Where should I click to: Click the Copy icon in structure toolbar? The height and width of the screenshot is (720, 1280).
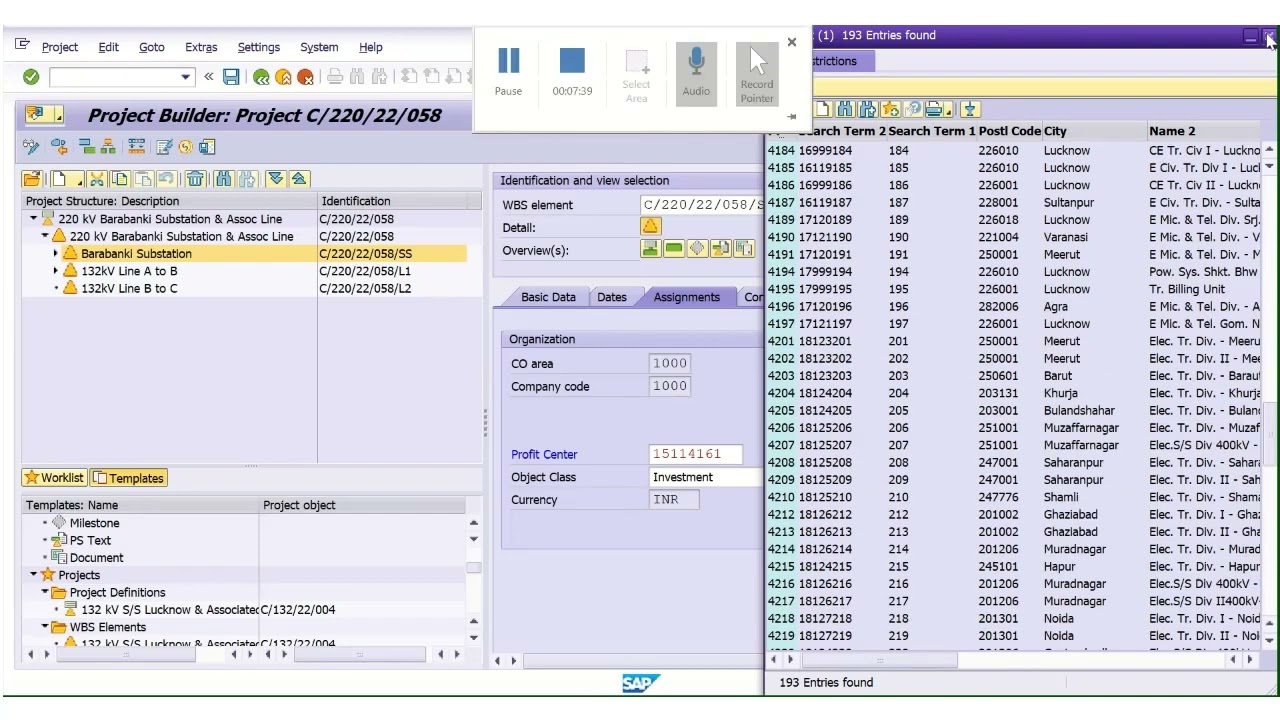120,179
